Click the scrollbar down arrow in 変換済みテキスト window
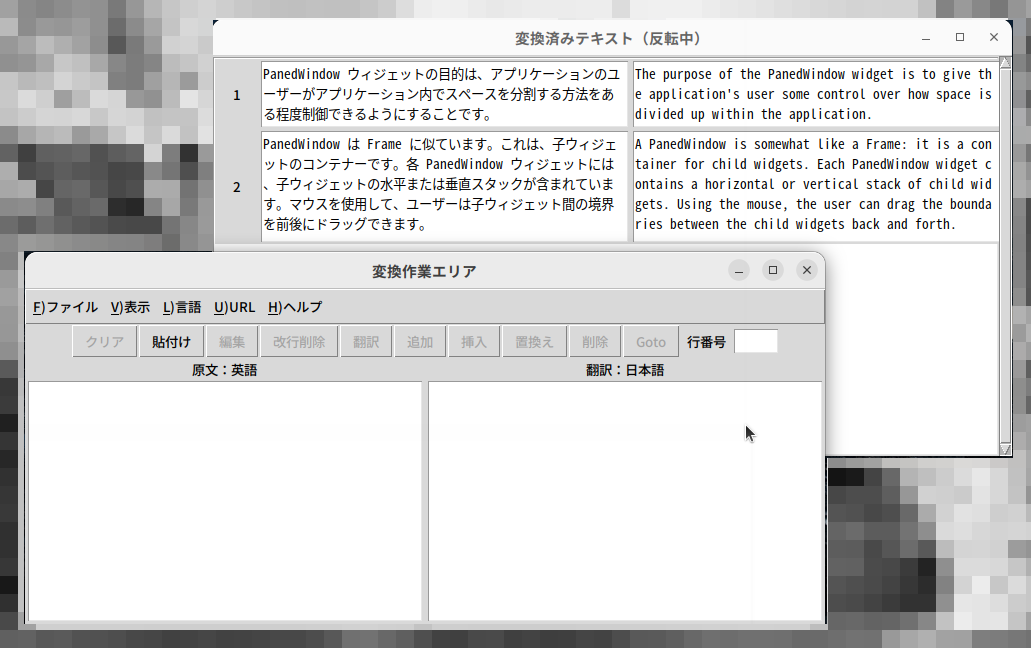 1005,449
